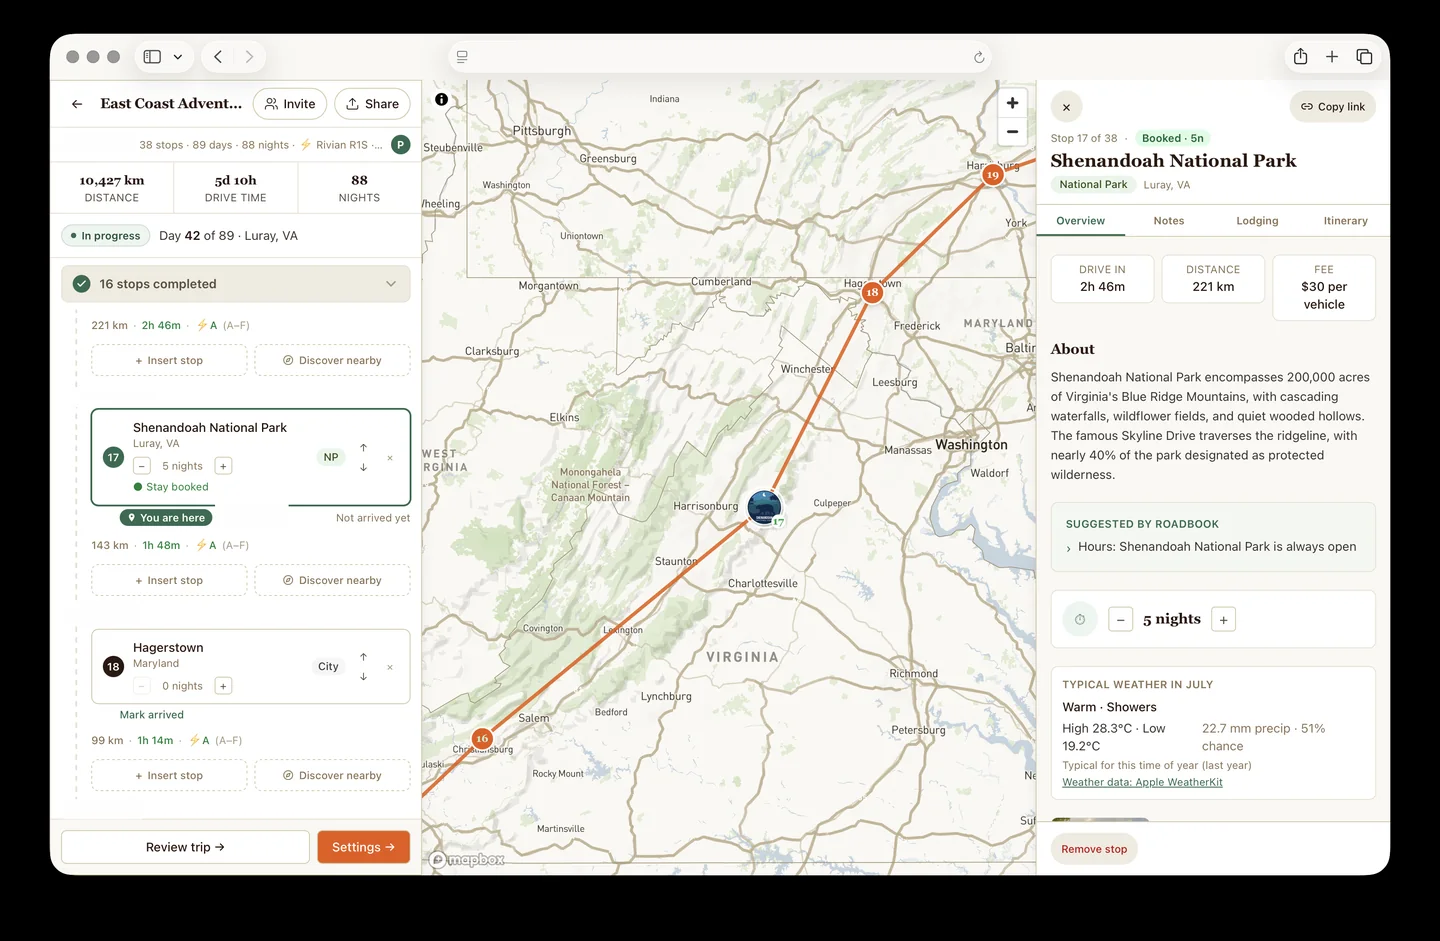Reload the page with refresh icon
The width and height of the screenshot is (1440, 941).
point(979,57)
